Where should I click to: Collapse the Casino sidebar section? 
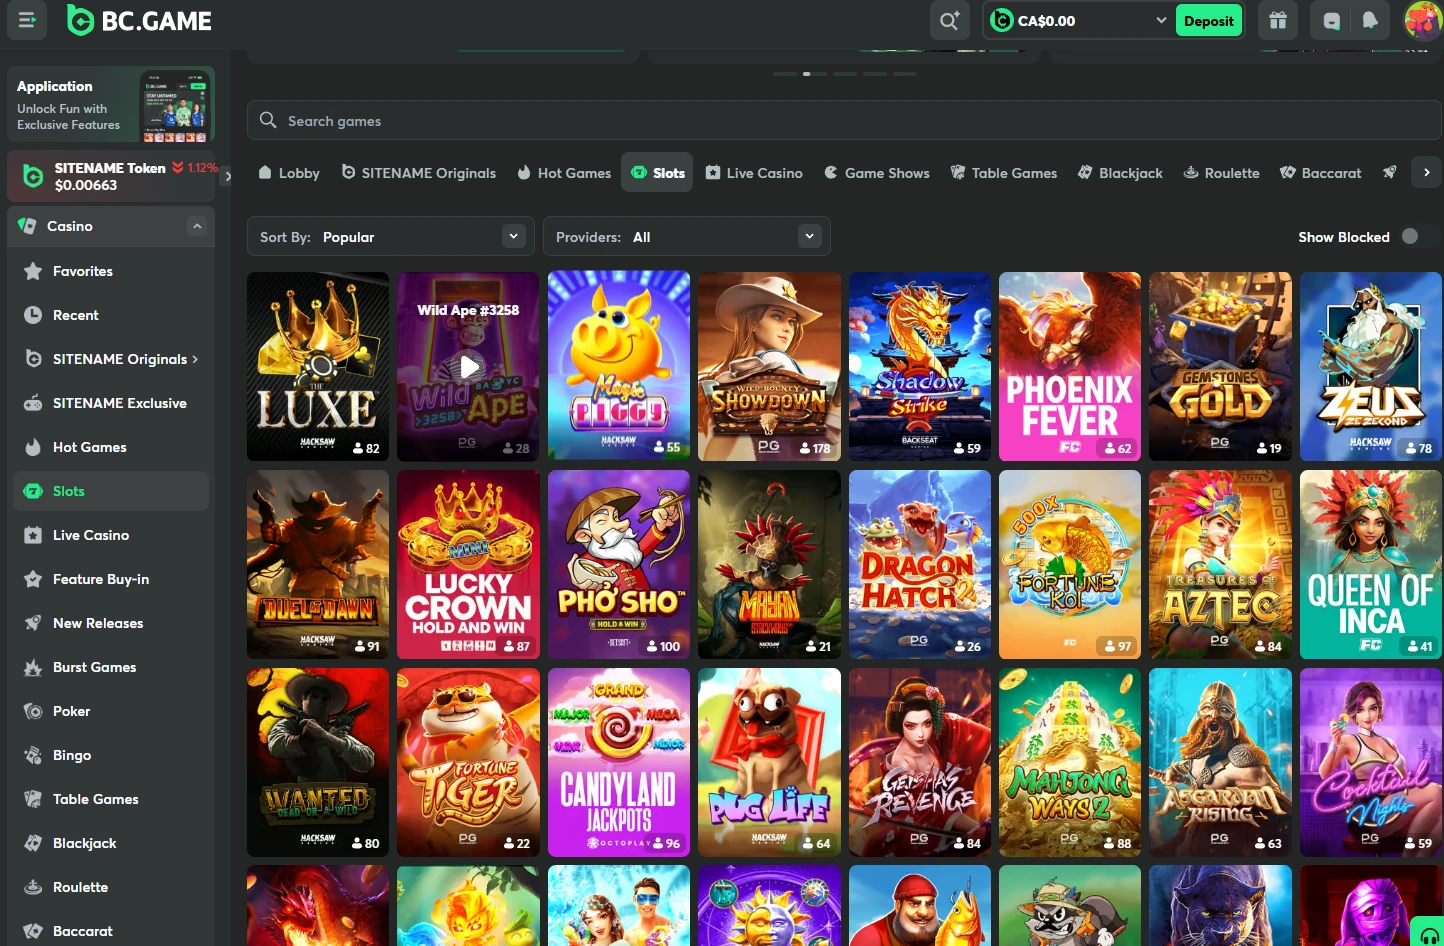point(197,226)
